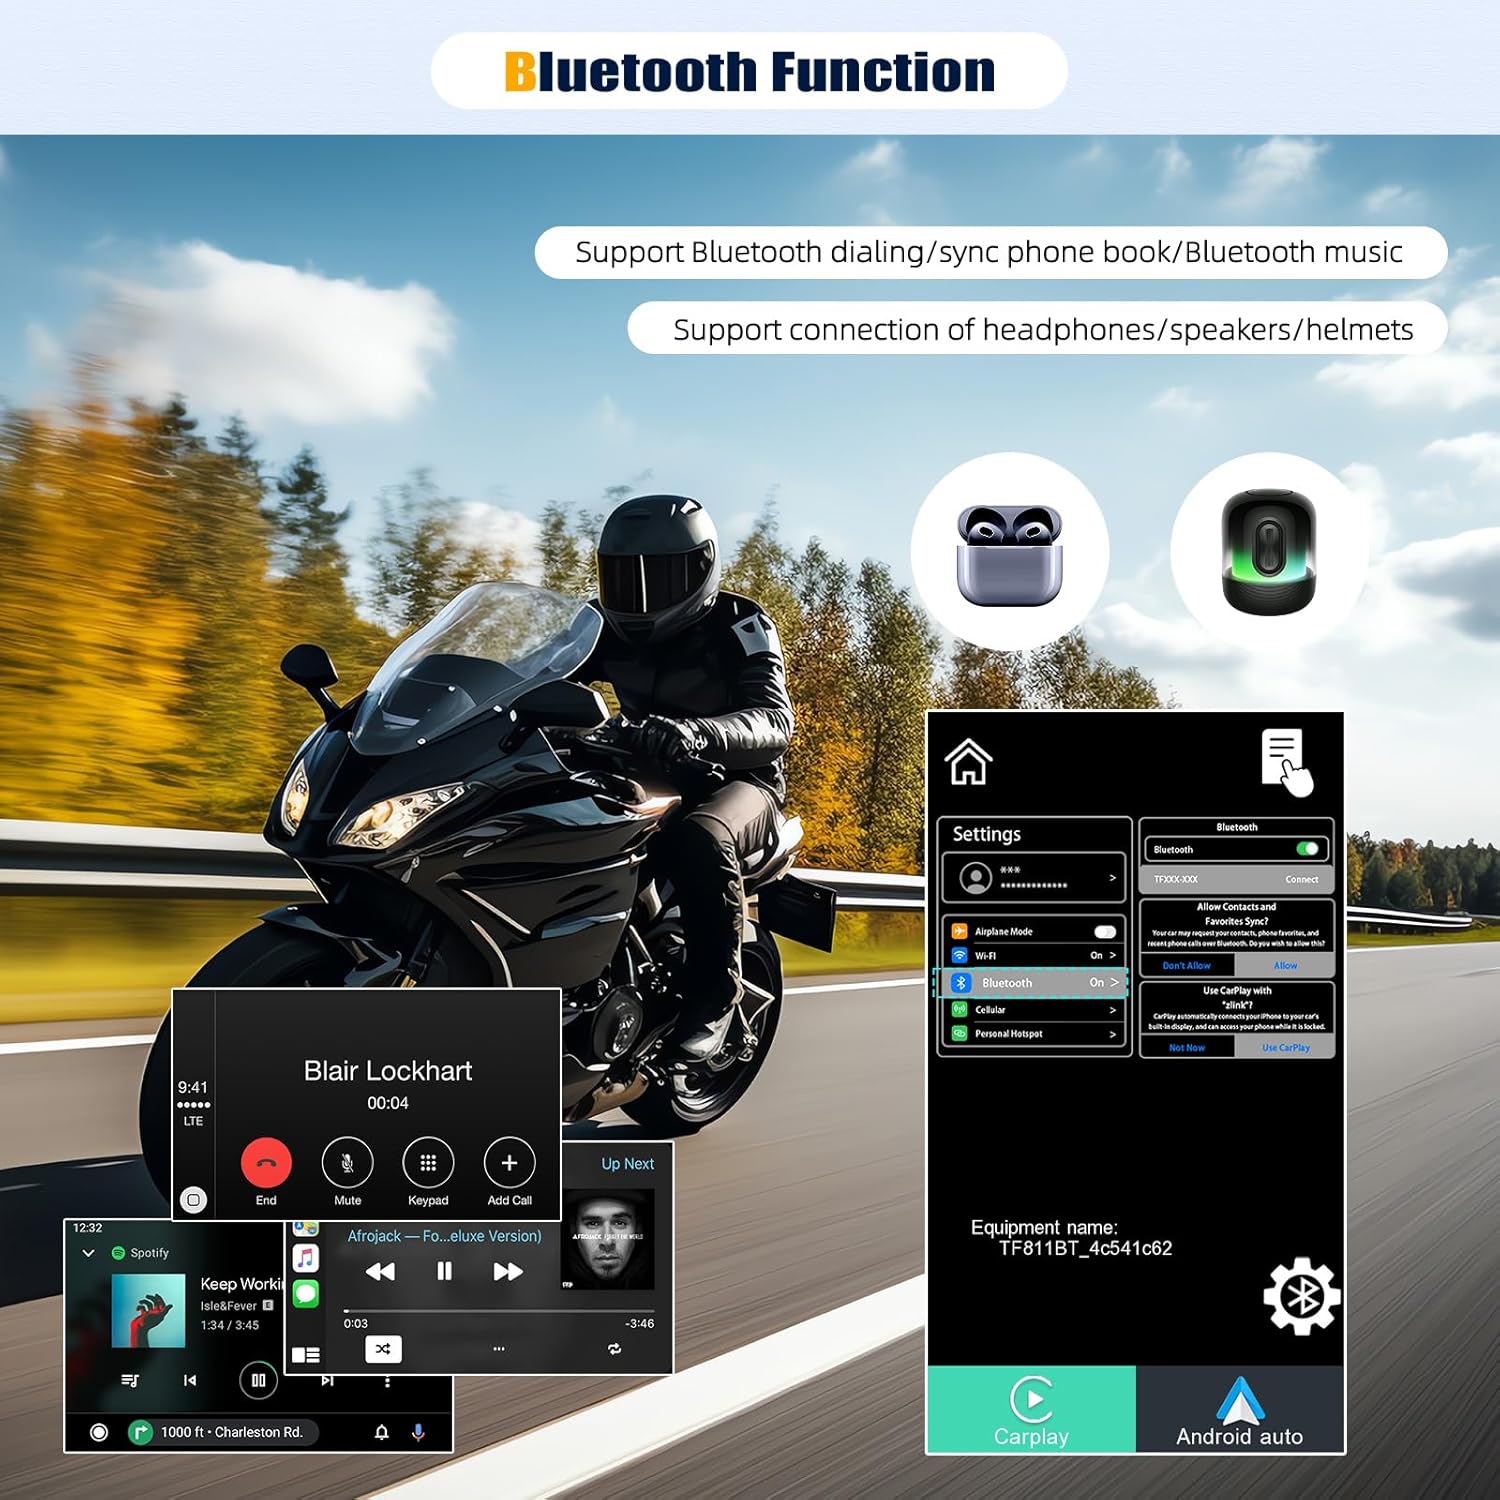
Task: Tap the Keep Working album cover in Spotify
Action: click(x=149, y=1310)
